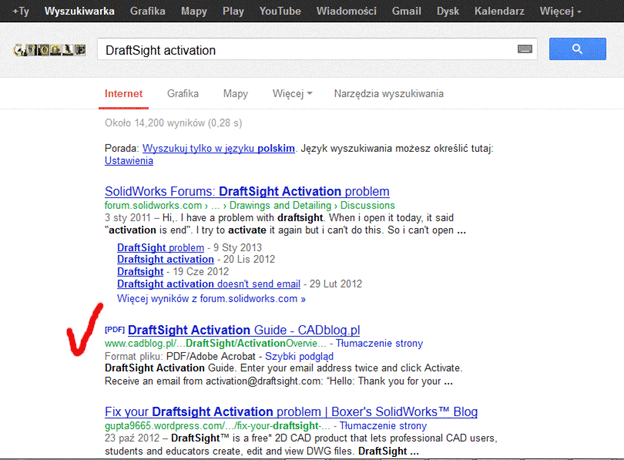Open the on-screen keyboard icon in search box
The height and width of the screenshot is (460, 624).
[525, 49]
